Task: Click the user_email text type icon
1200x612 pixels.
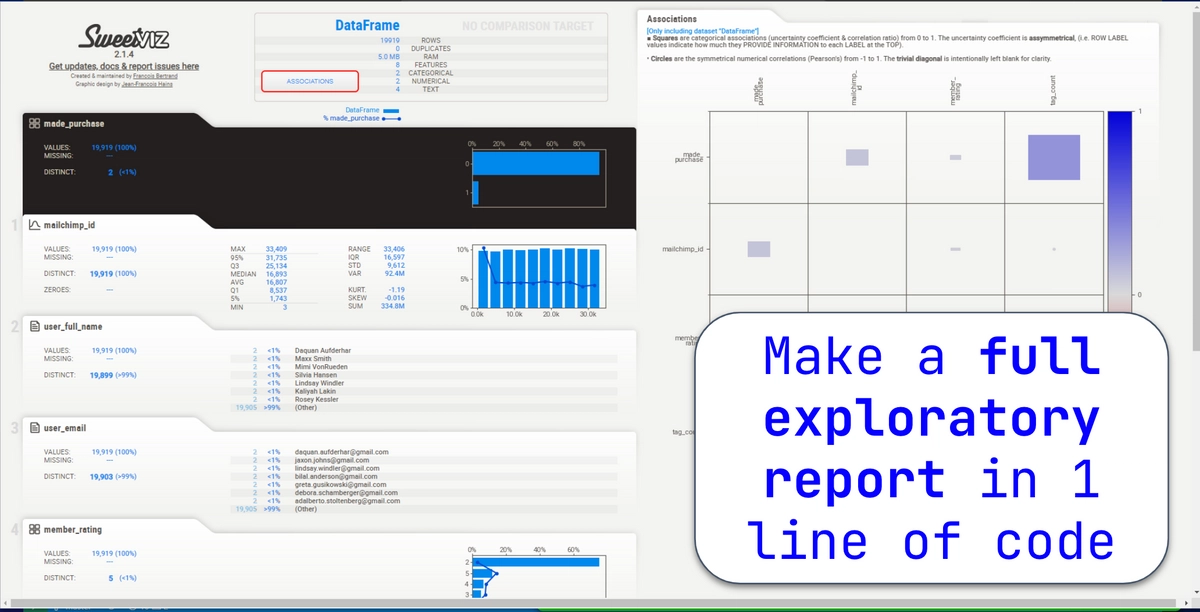Action: (34, 427)
